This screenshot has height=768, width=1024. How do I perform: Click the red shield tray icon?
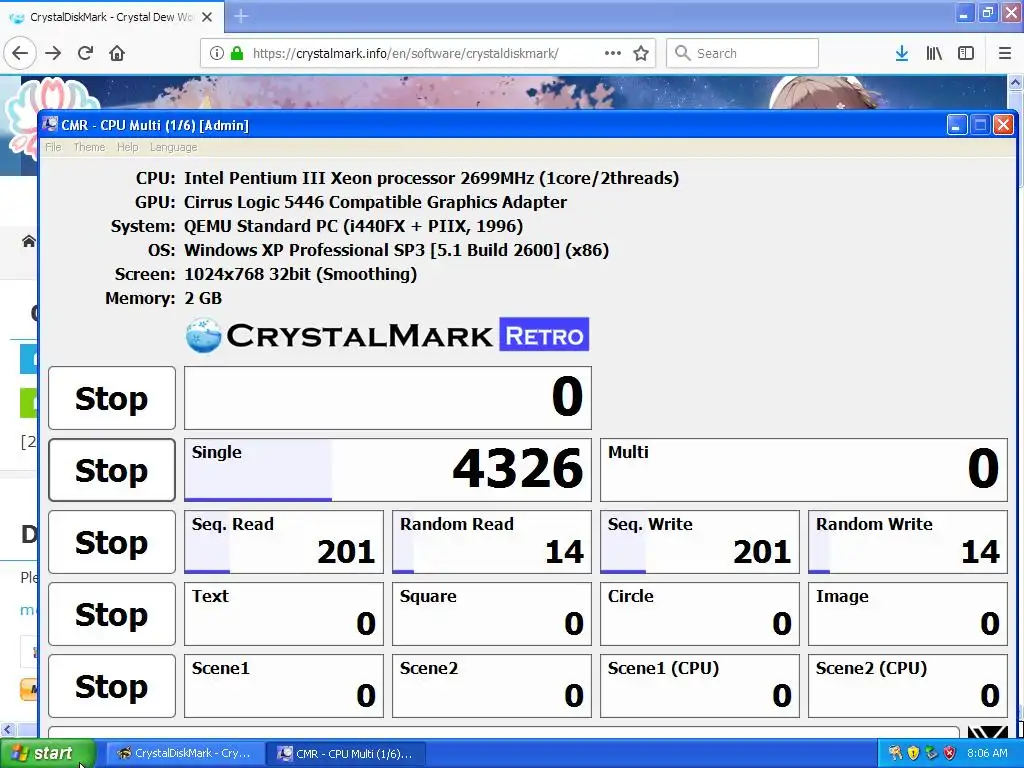point(950,753)
